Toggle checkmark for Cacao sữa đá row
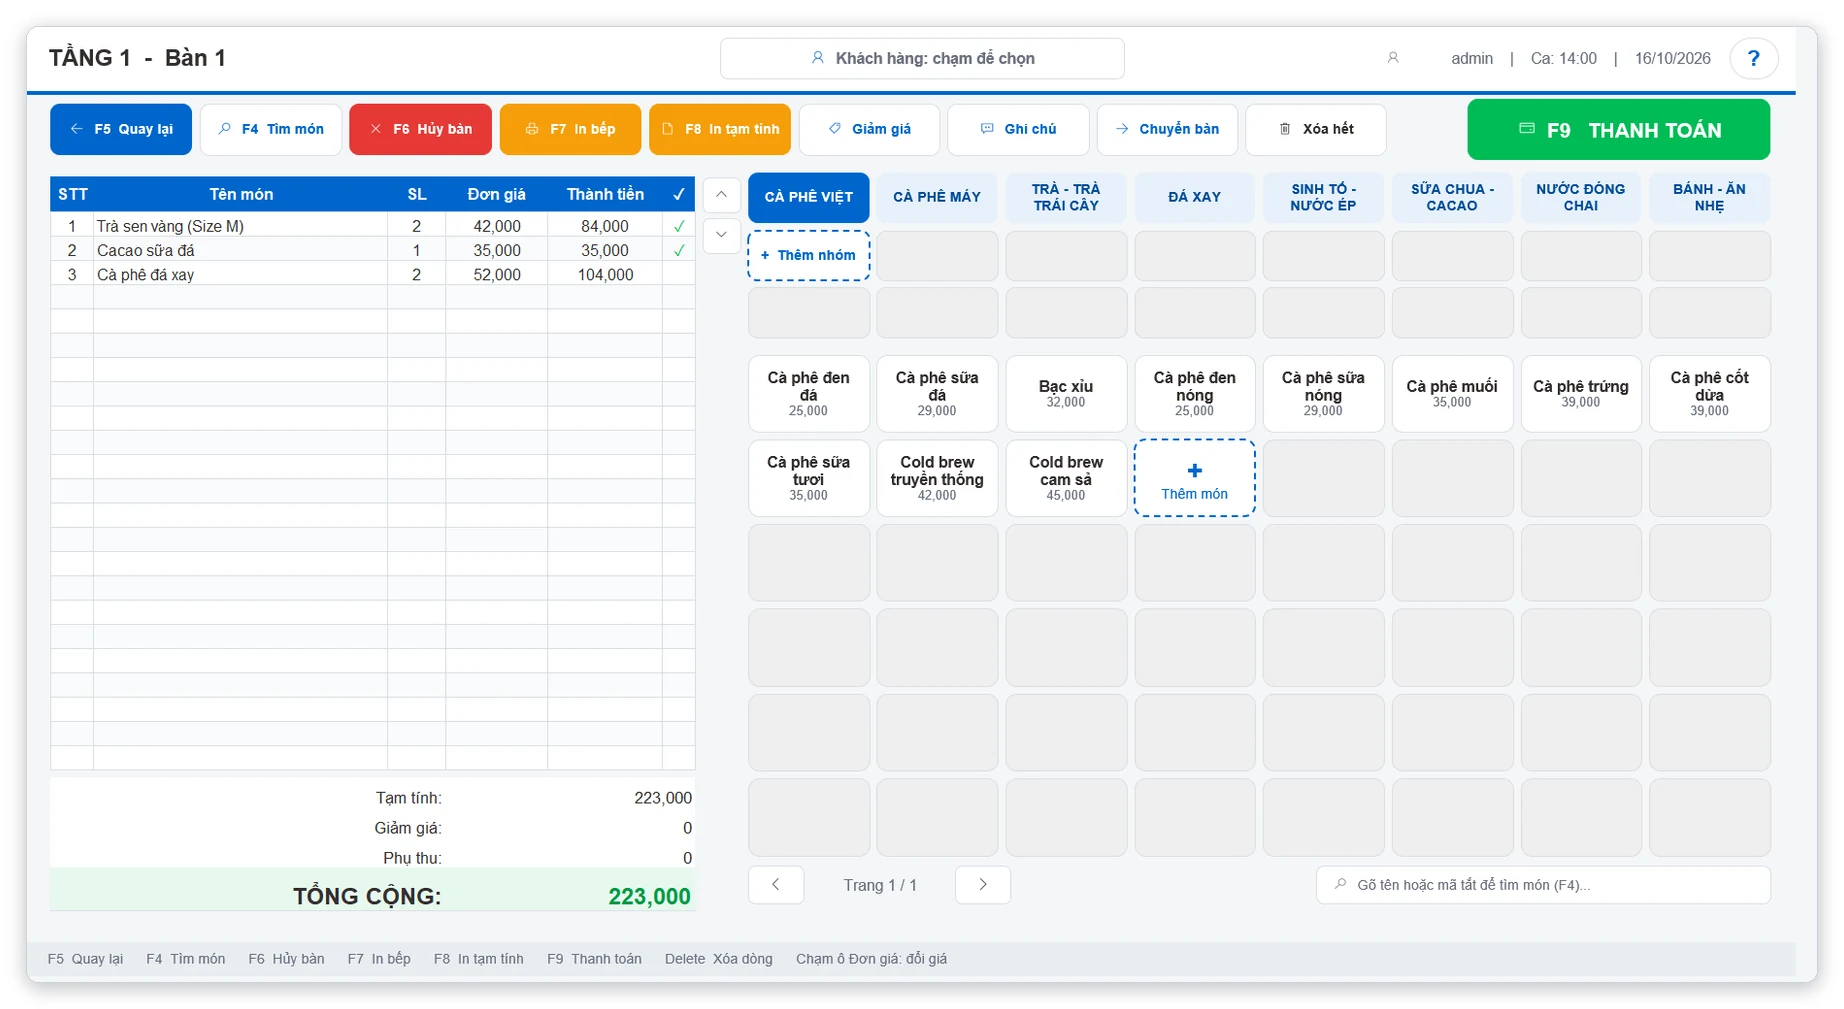Image resolution: width=1844 pixels, height=1009 pixels. (x=679, y=250)
